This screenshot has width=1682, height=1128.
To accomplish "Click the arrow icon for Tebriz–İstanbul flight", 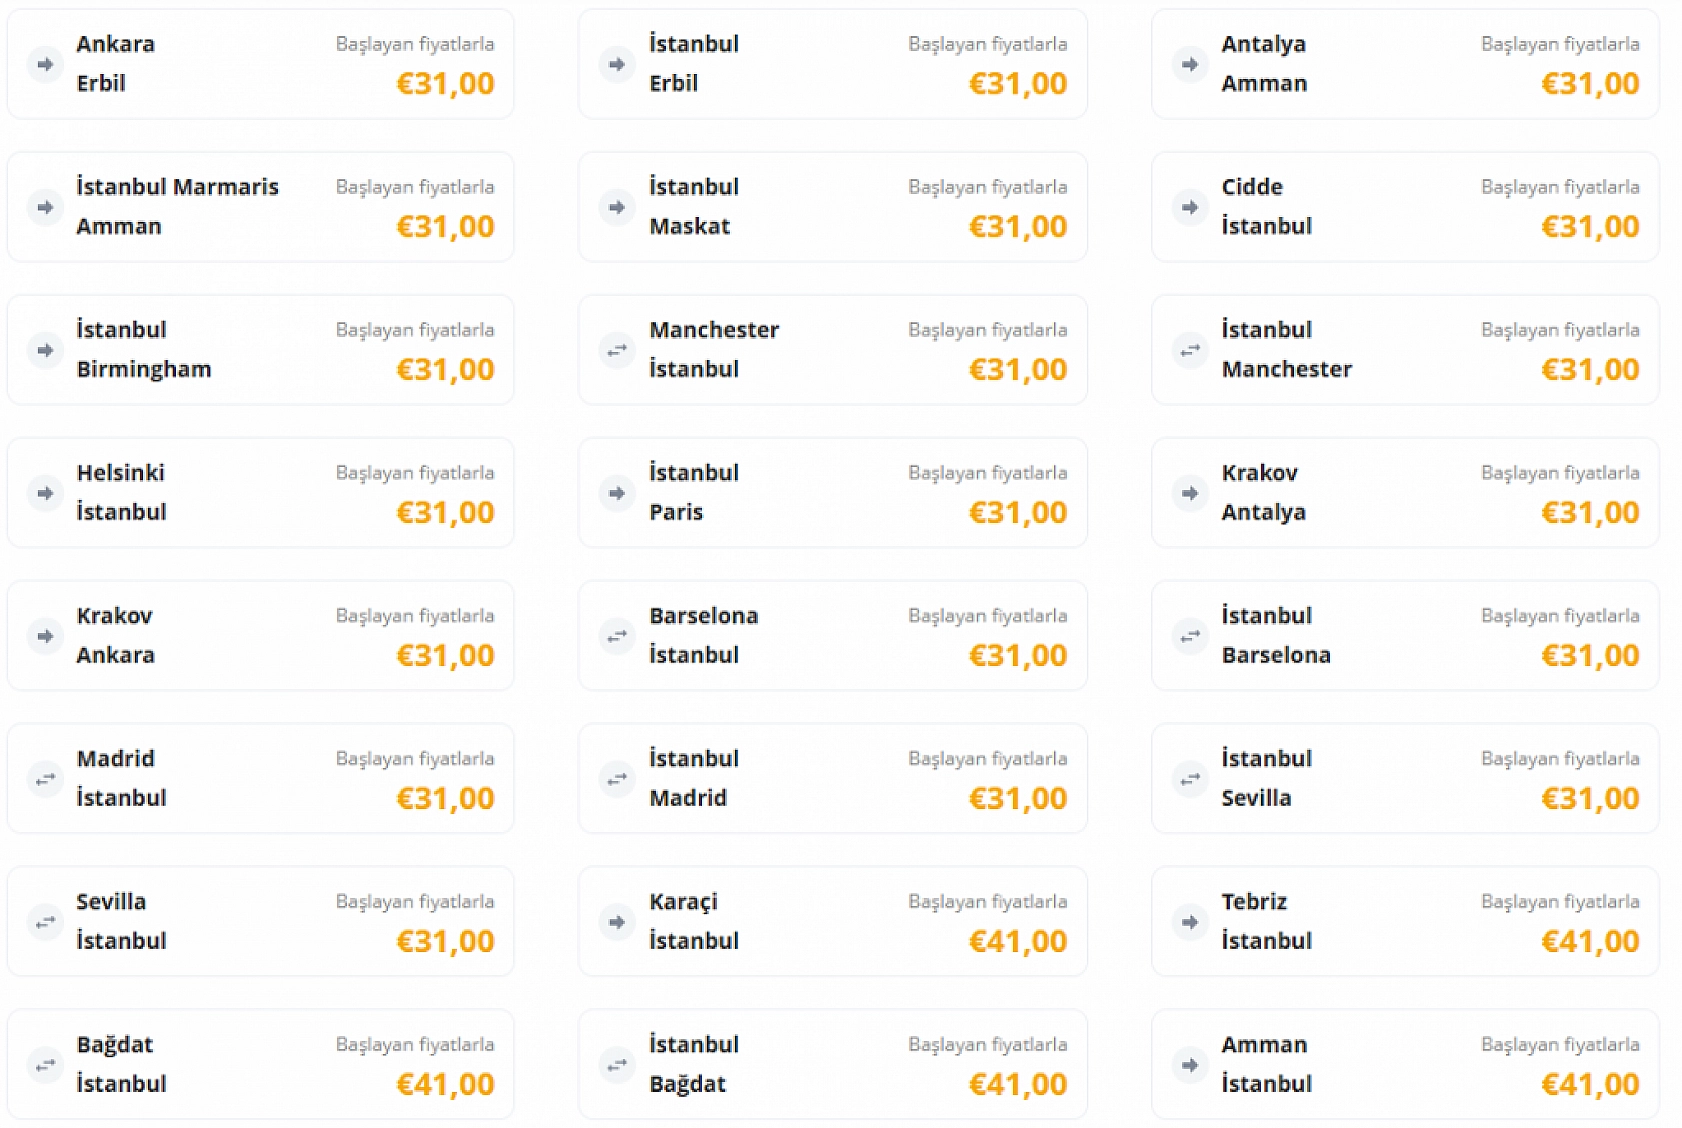I will point(1190,922).
